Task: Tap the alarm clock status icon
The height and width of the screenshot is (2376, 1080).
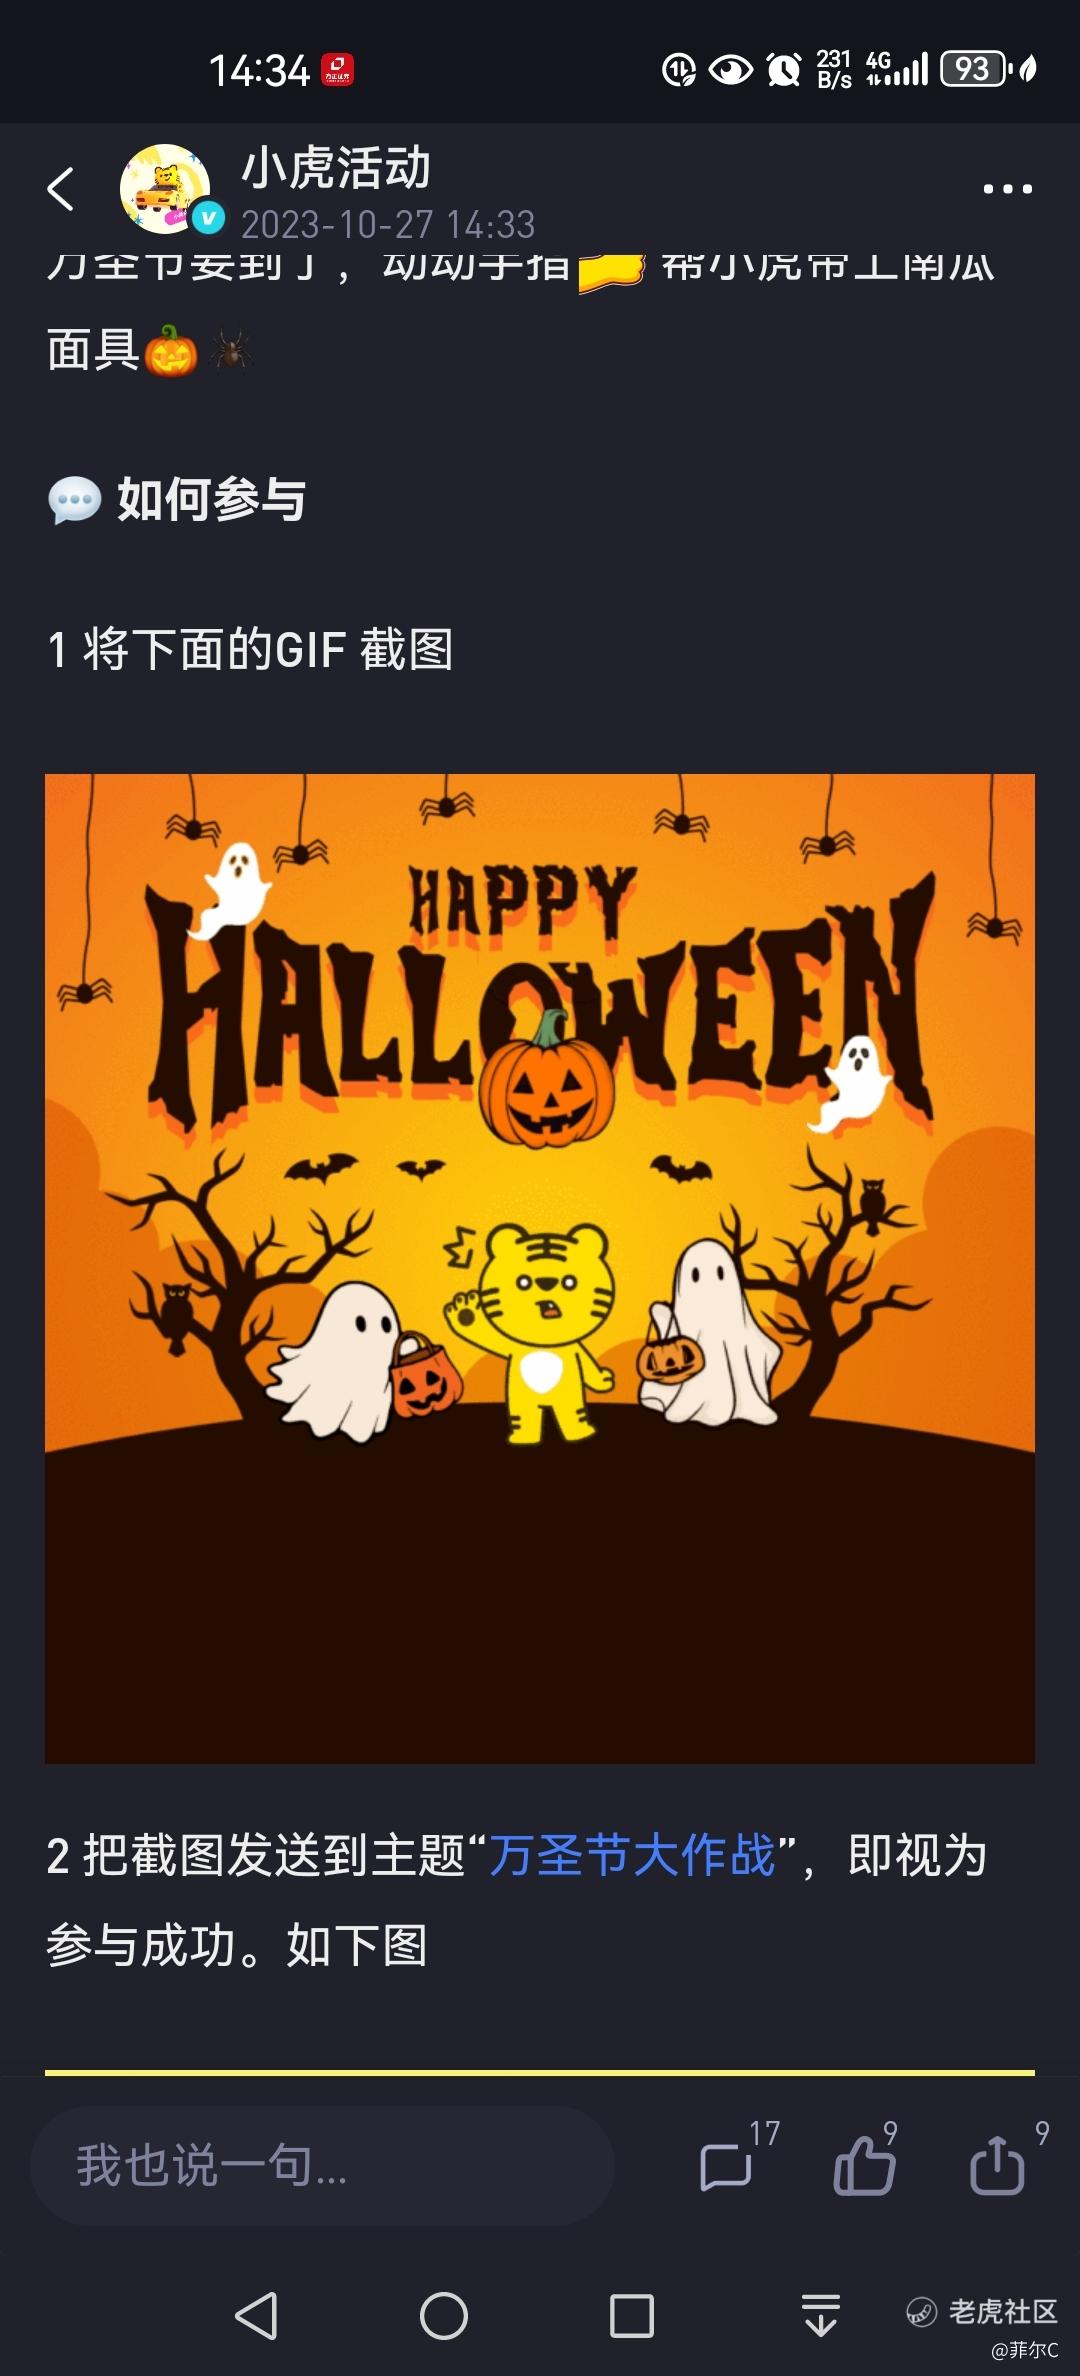Action: [784, 69]
